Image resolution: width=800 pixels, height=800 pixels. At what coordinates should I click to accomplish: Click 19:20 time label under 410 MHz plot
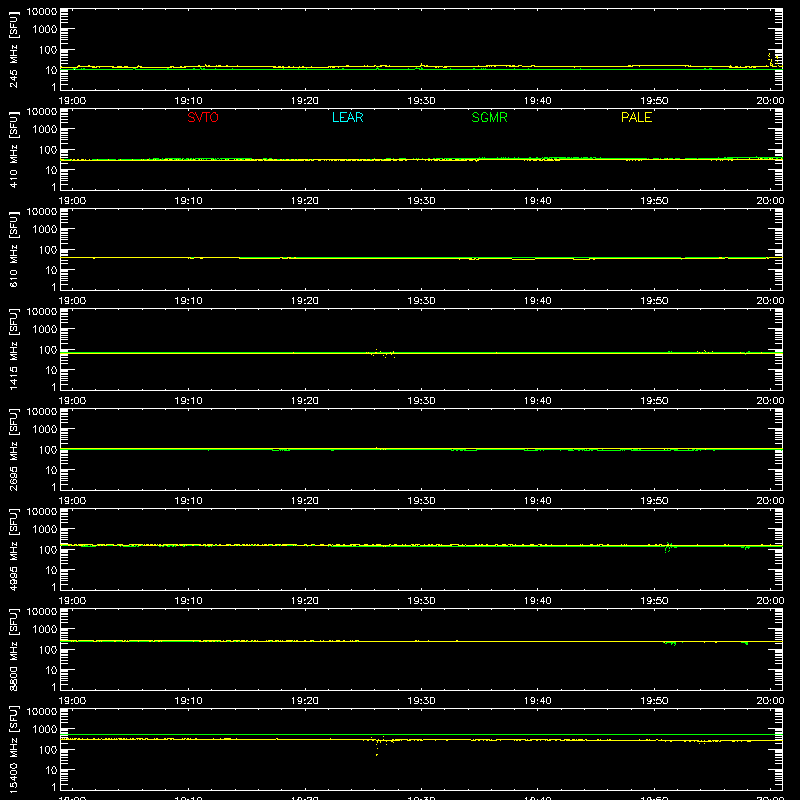click(305, 201)
